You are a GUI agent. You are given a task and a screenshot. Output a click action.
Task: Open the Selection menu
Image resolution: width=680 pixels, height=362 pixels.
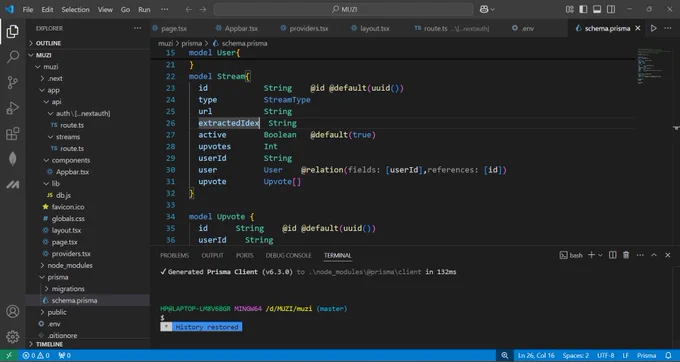(x=75, y=9)
